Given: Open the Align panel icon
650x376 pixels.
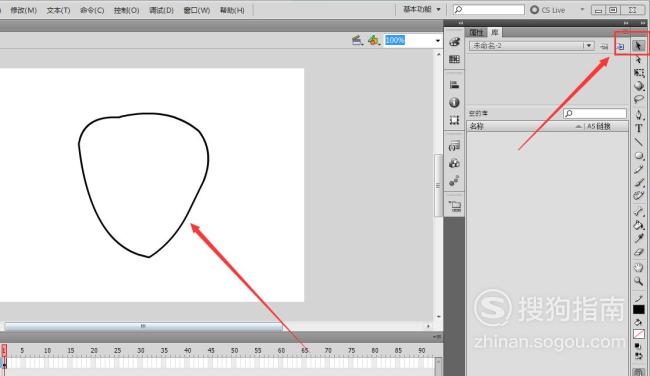Looking at the screenshot, I should [x=454, y=85].
